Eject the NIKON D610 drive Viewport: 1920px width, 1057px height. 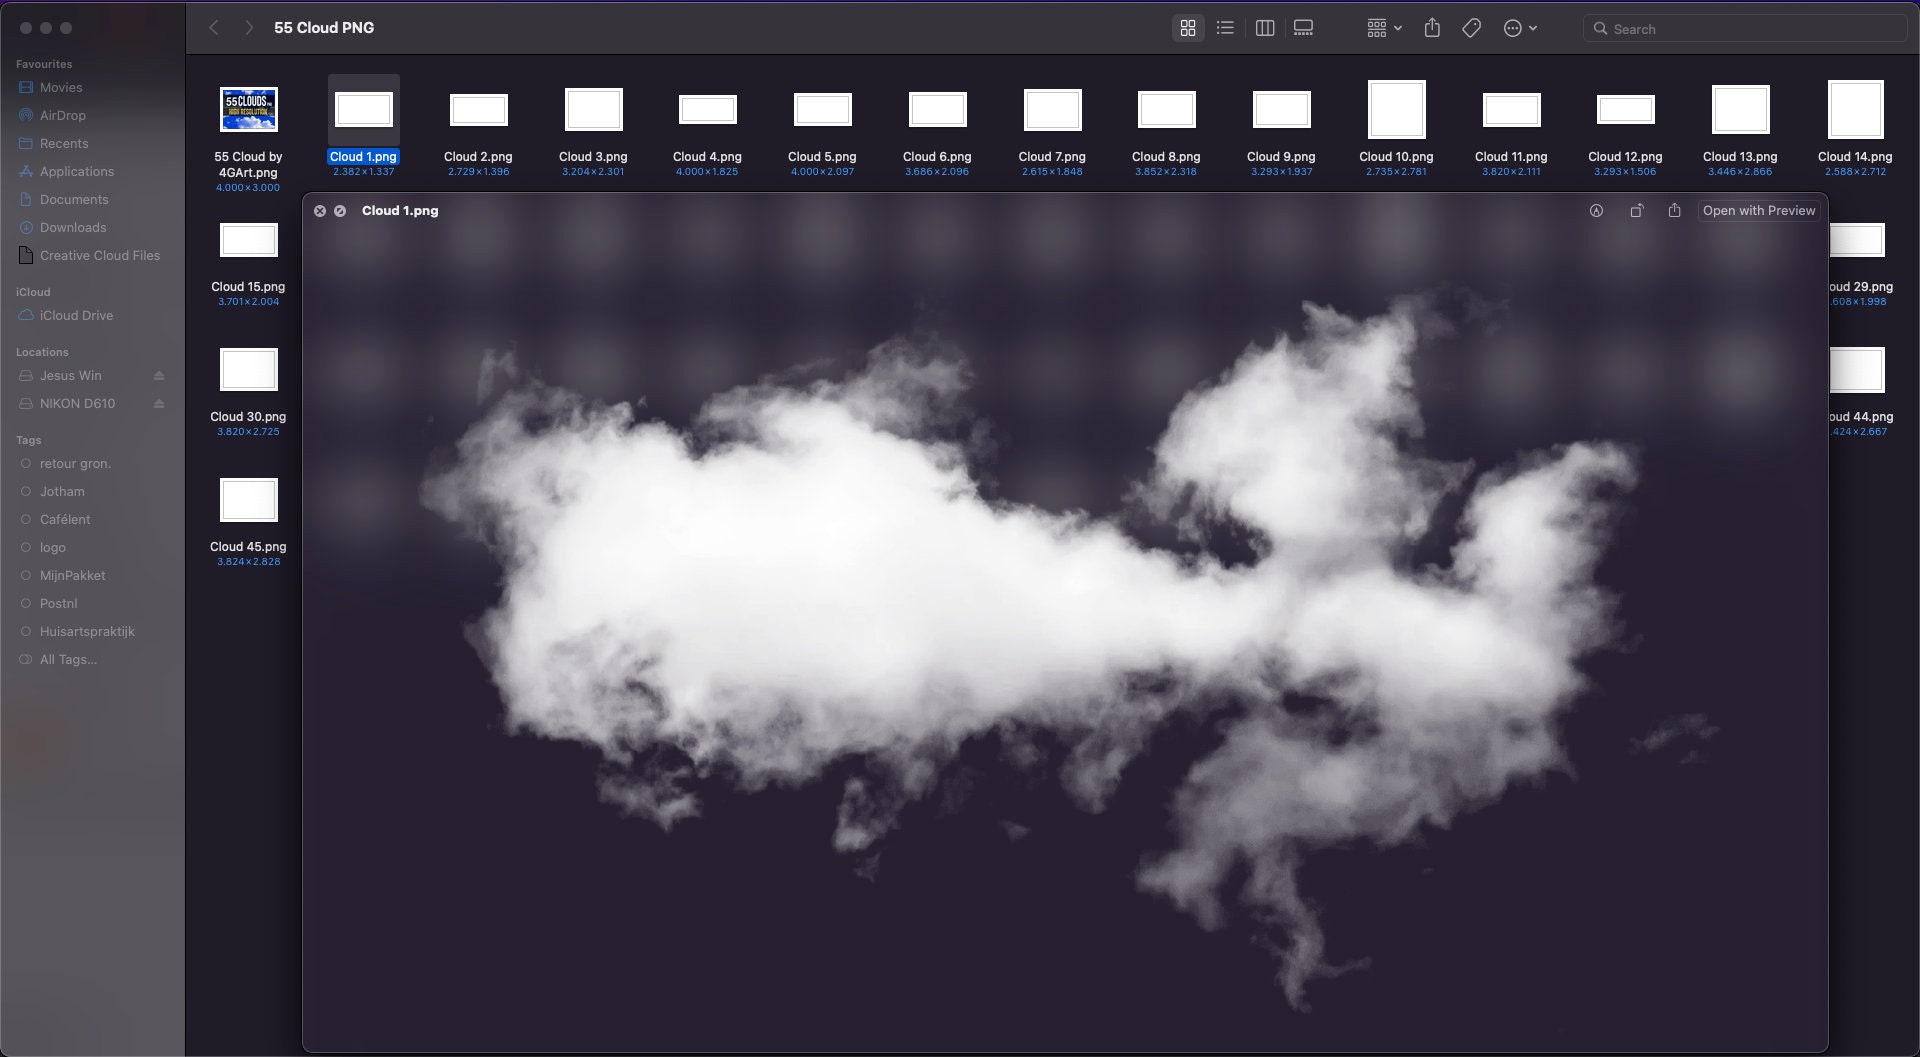point(160,403)
